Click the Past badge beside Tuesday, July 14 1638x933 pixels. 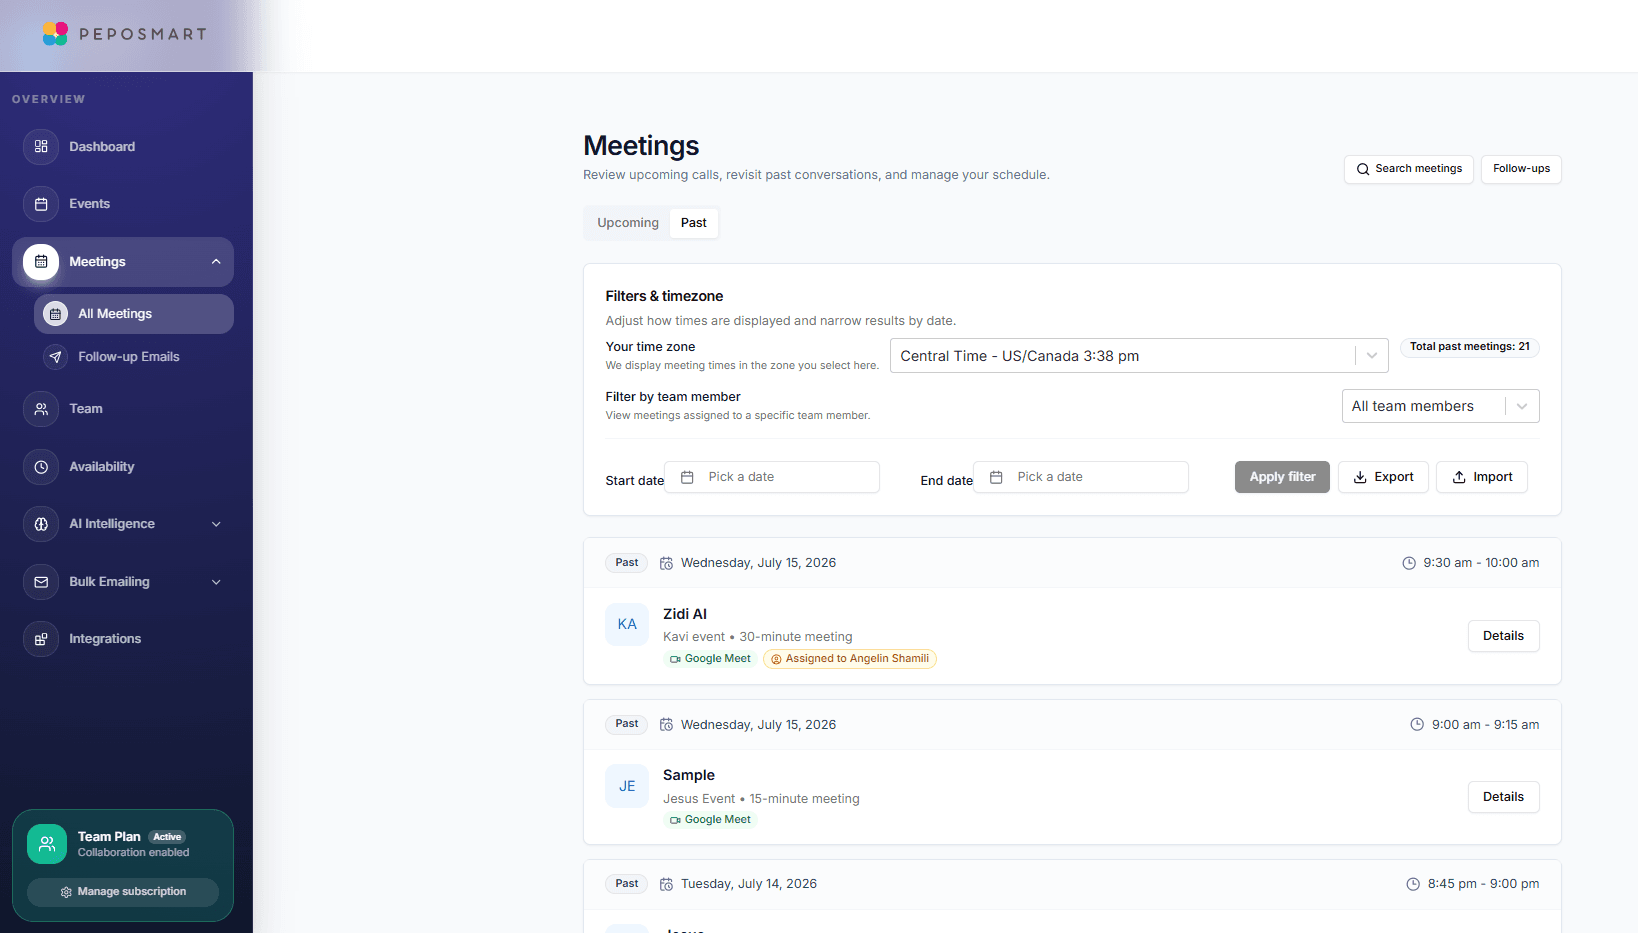coord(627,884)
